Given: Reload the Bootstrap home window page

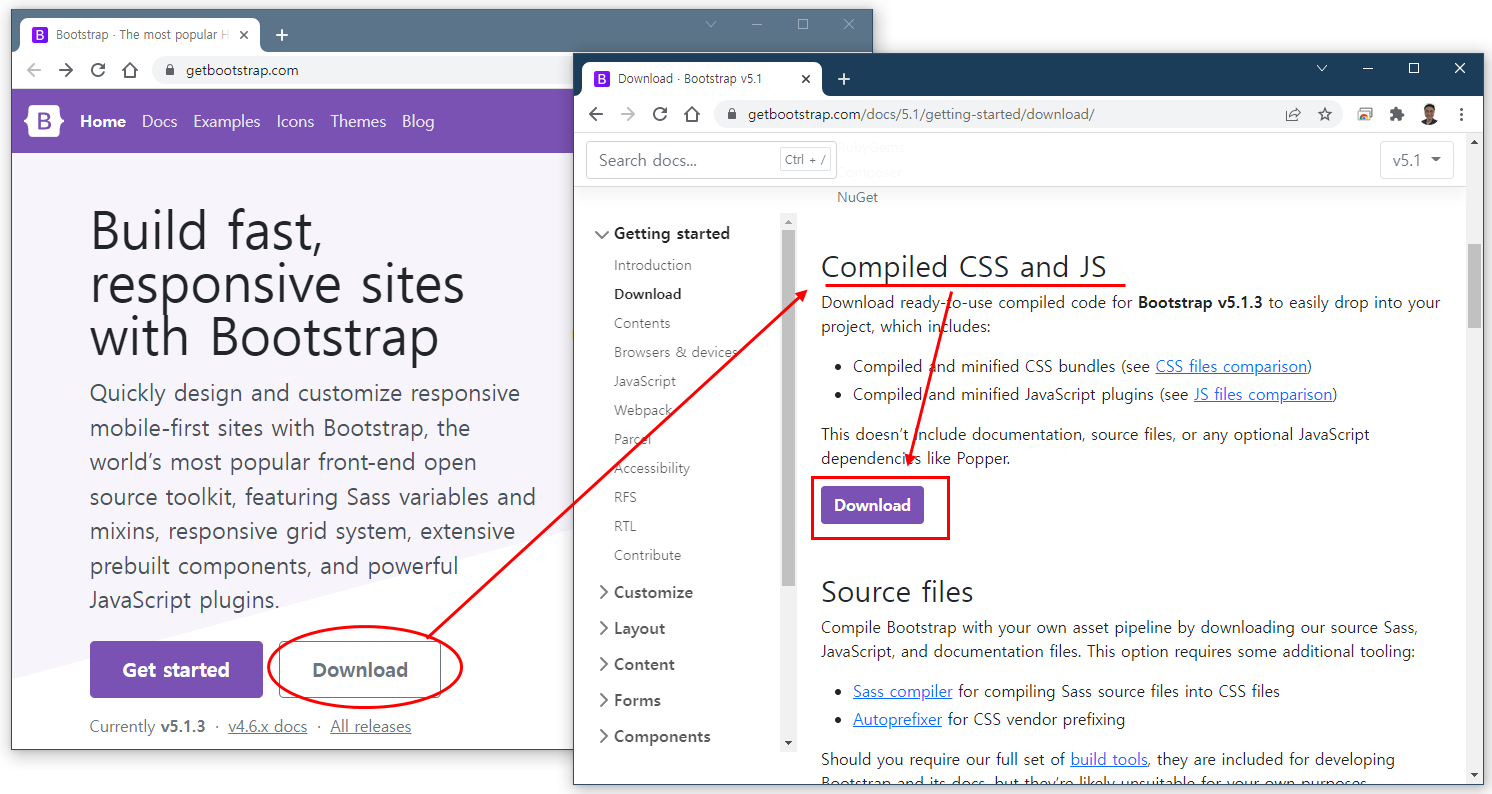Looking at the screenshot, I should click(98, 70).
